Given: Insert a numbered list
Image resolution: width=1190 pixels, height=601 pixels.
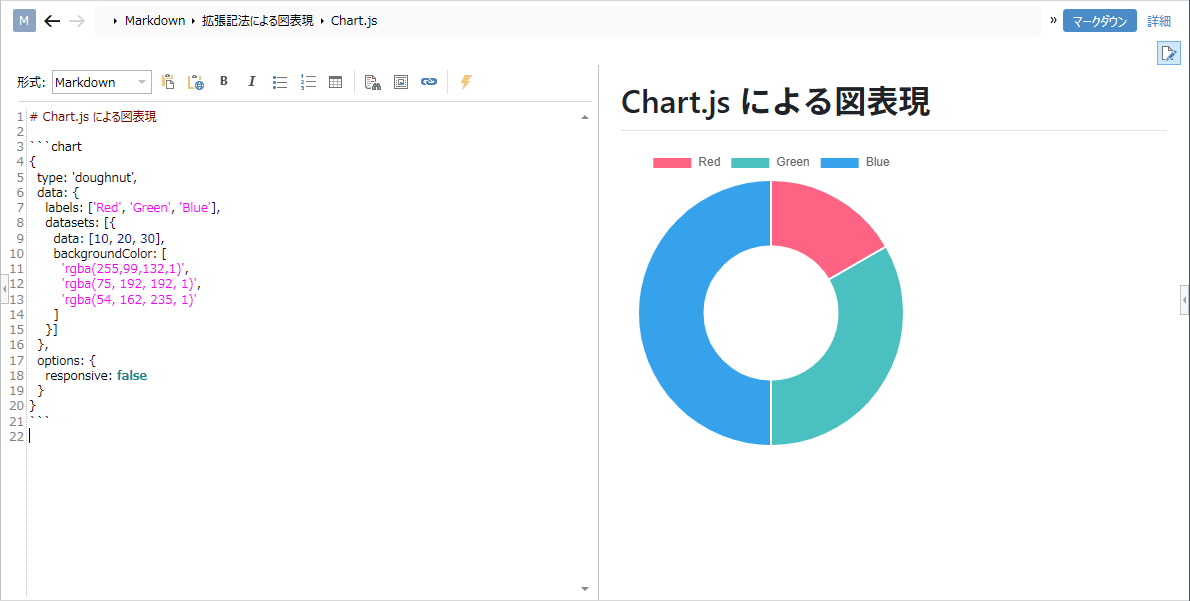Looking at the screenshot, I should pos(308,82).
